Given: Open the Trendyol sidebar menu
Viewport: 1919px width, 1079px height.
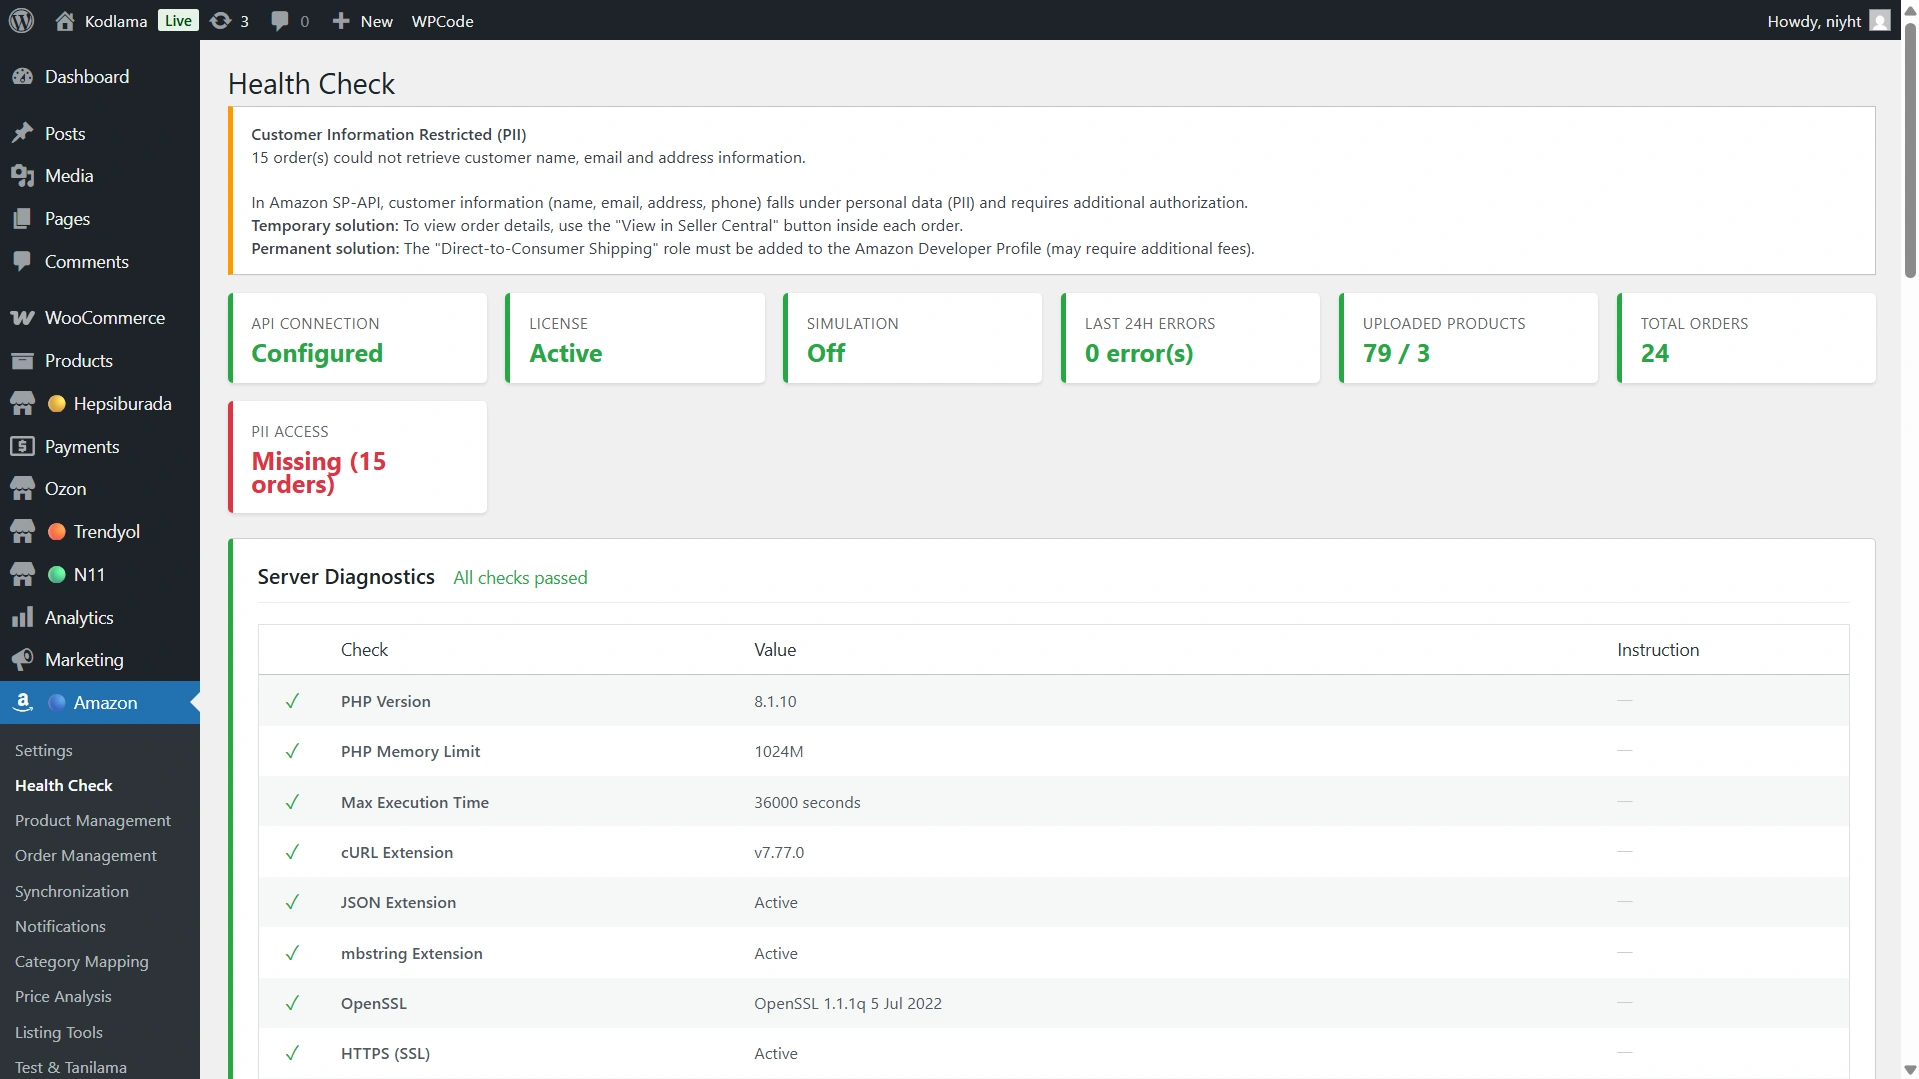Looking at the screenshot, I should tap(106, 532).
